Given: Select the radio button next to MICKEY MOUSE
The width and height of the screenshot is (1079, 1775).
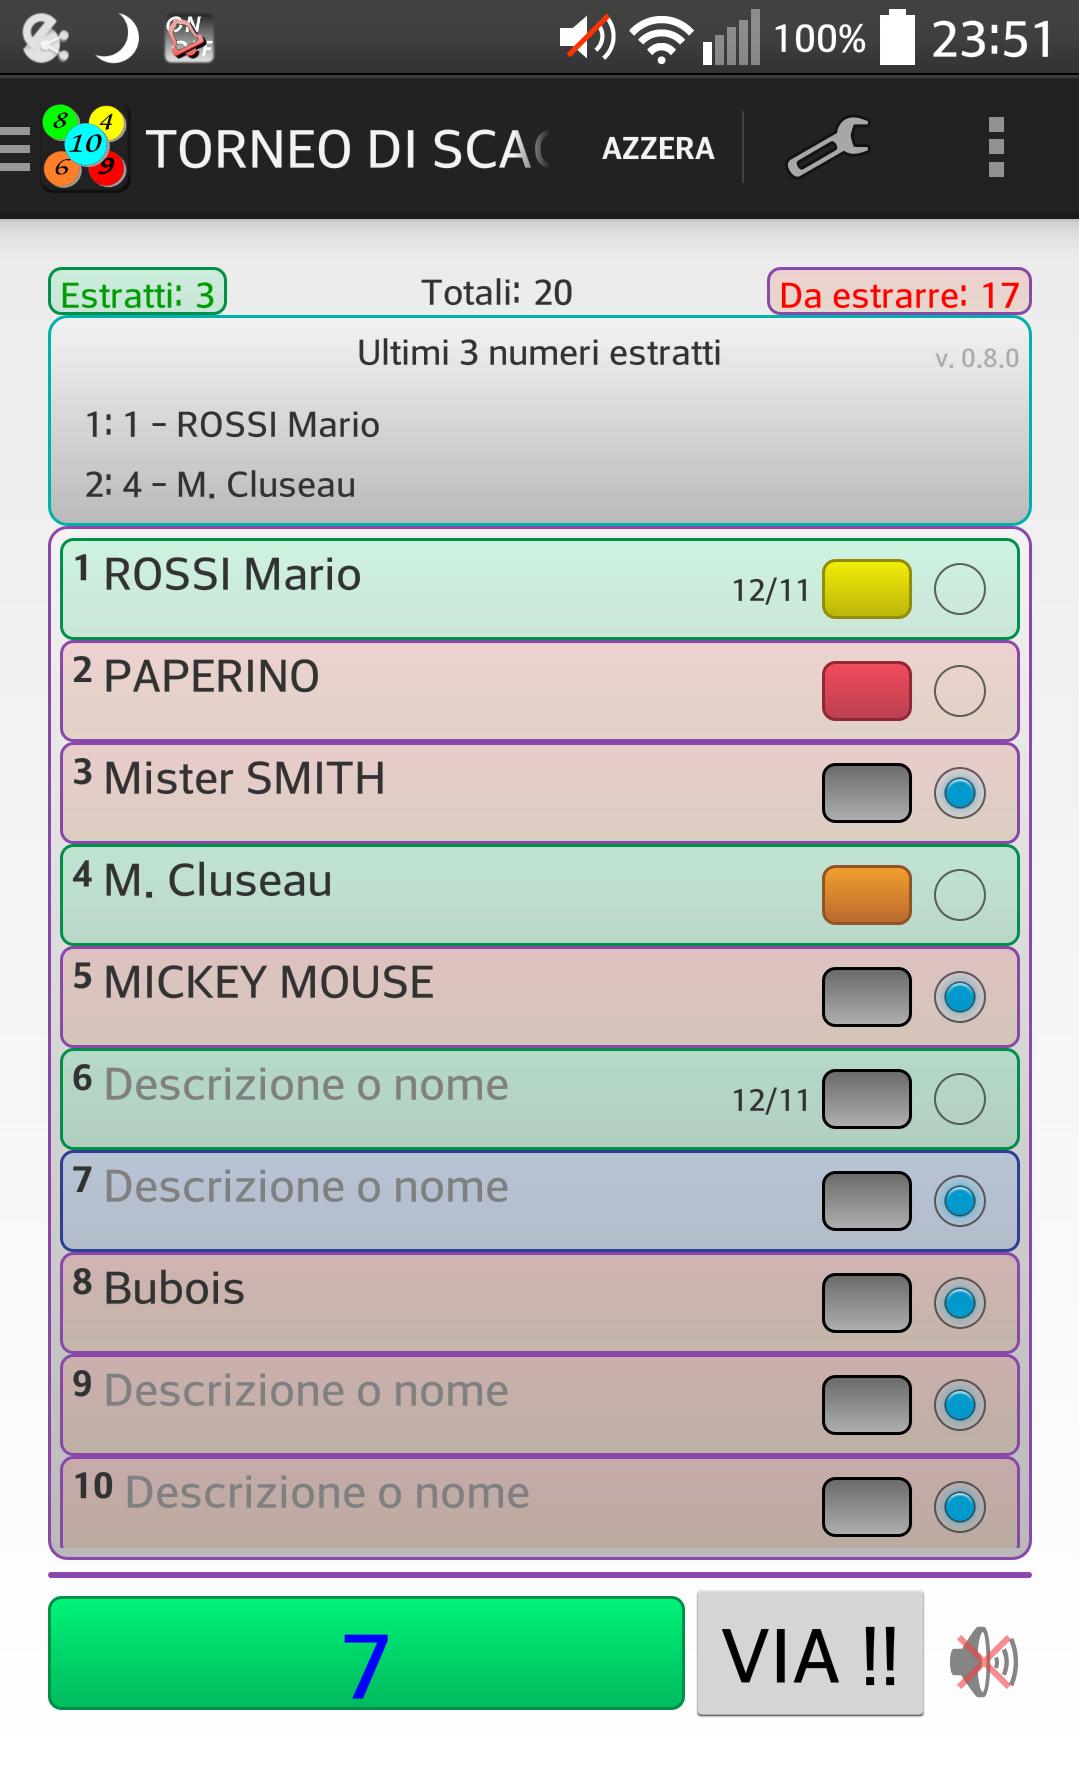Looking at the screenshot, I should tap(959, 995).
